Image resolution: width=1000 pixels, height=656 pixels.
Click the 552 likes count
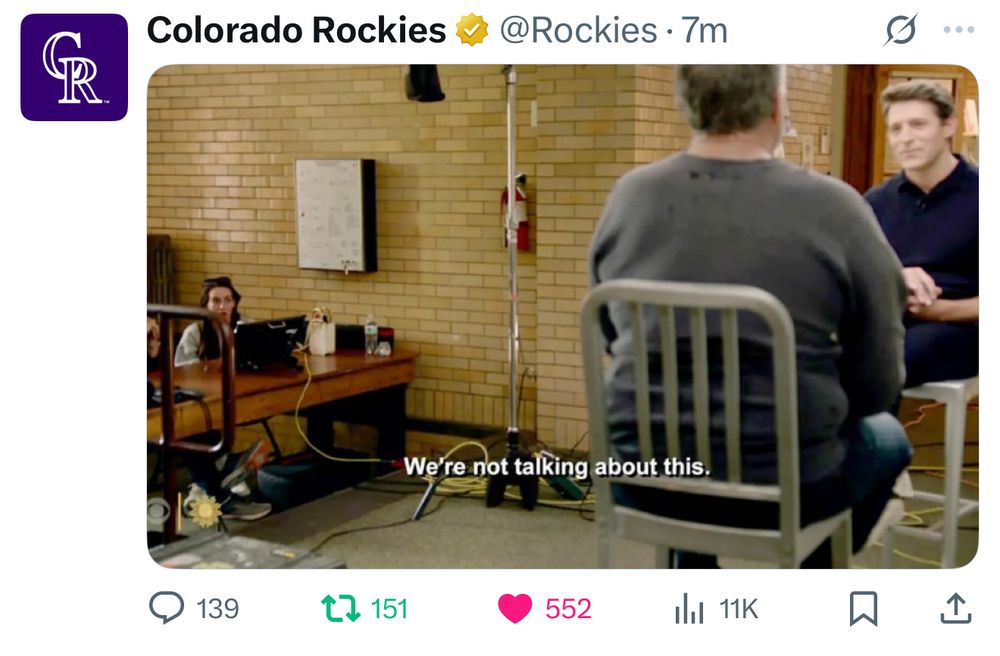pyautogui.click(x=568, y=609)
